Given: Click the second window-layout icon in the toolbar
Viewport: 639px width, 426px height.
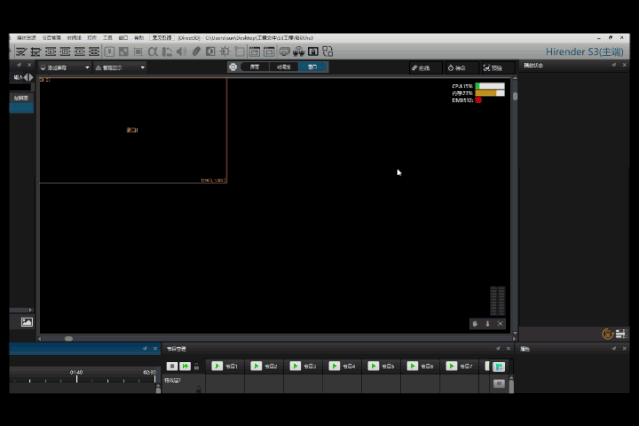Looking at the screenshot, I should [269, 52].
